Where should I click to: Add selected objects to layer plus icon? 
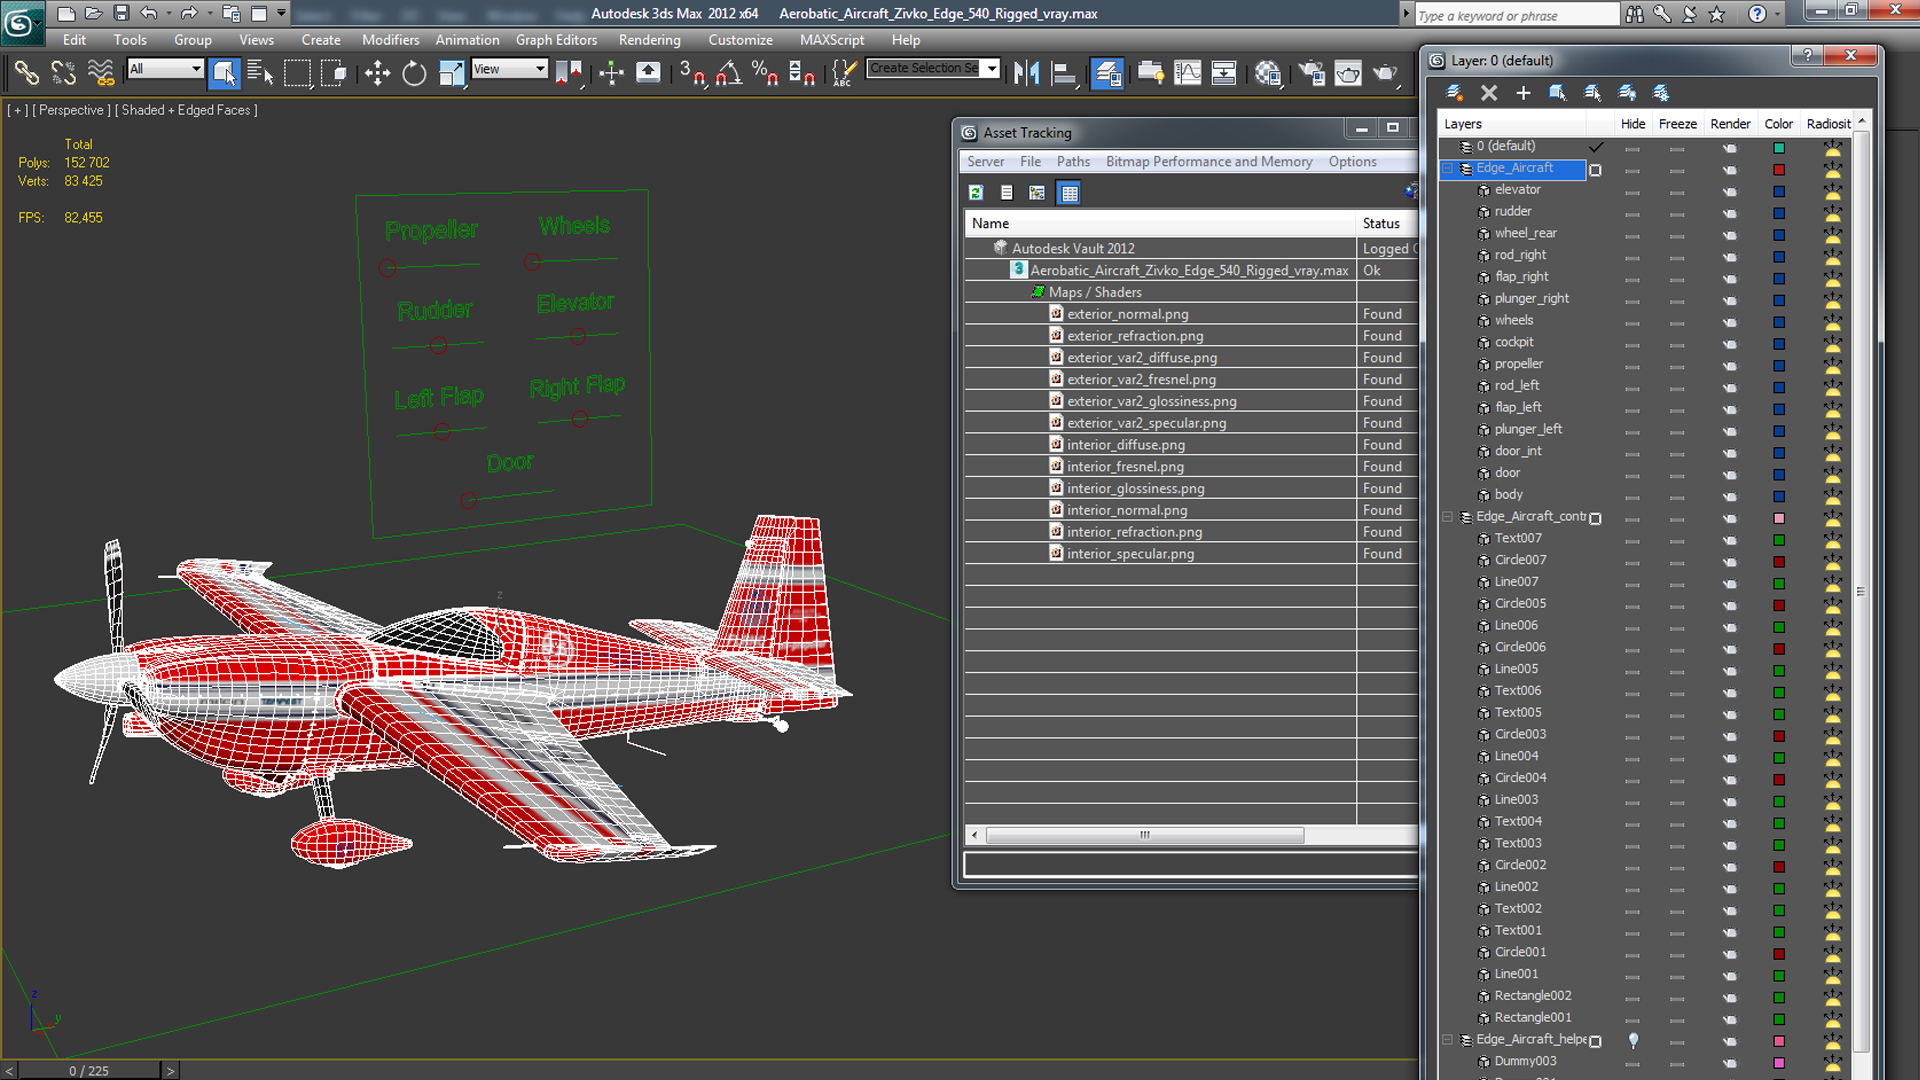point(1523,93)
